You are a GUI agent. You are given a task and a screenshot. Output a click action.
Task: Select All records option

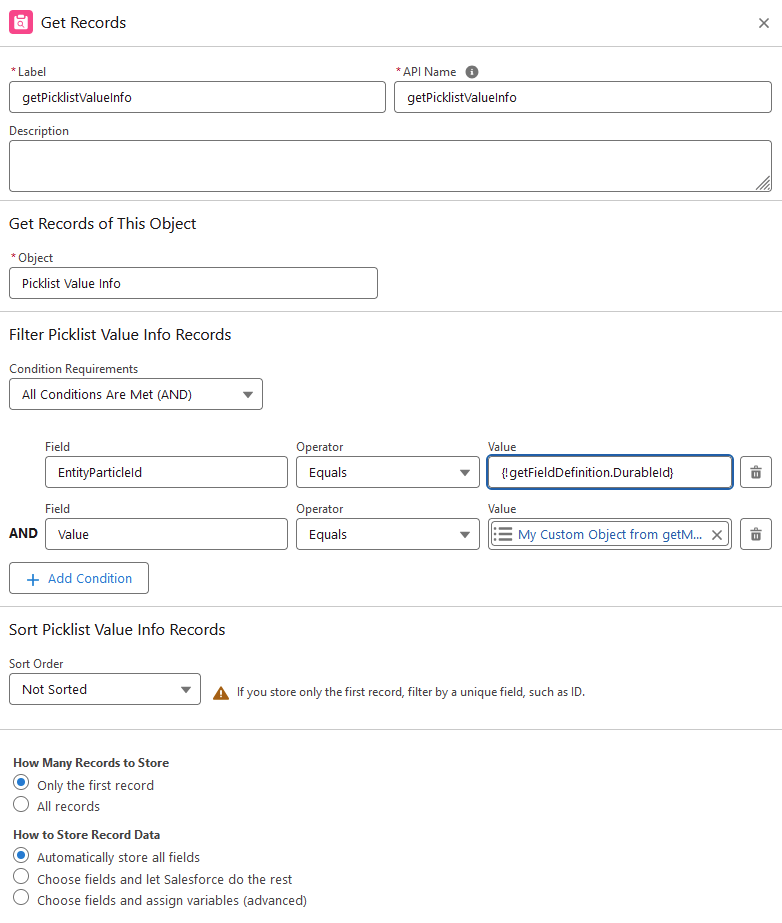click(21, 804)
